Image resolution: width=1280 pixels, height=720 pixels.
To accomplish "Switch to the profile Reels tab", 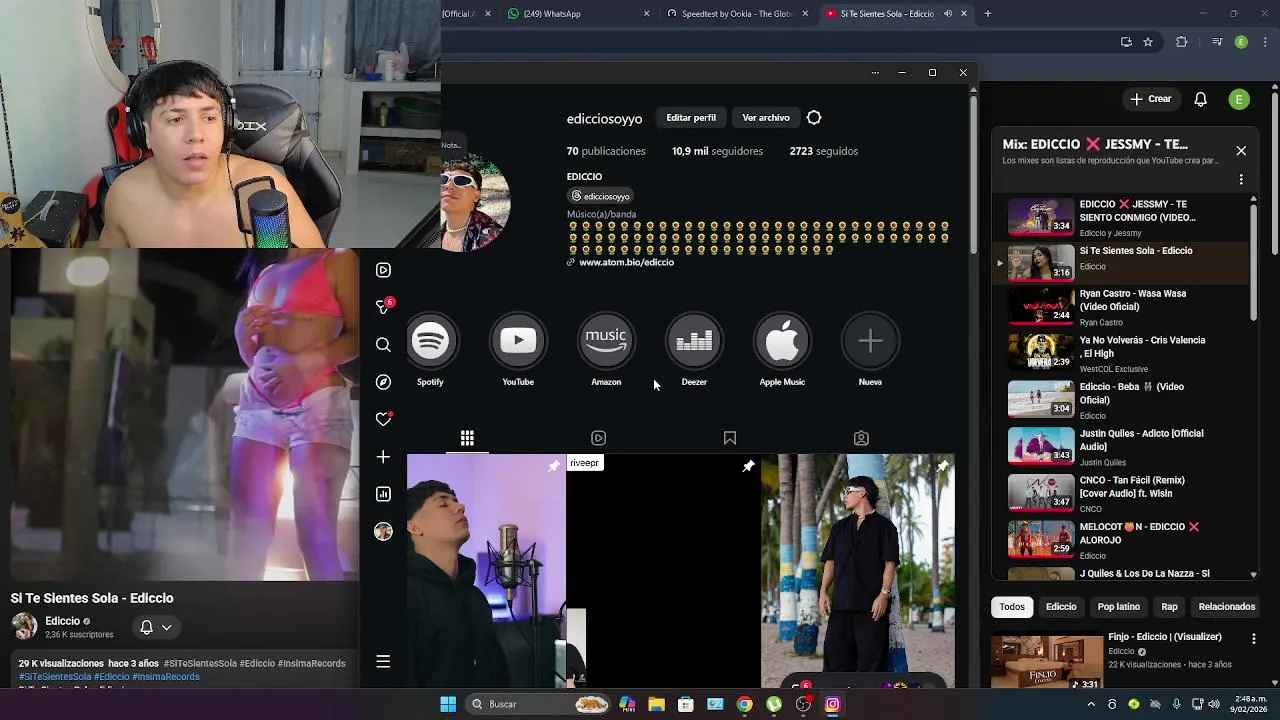I will coord(598,438).
